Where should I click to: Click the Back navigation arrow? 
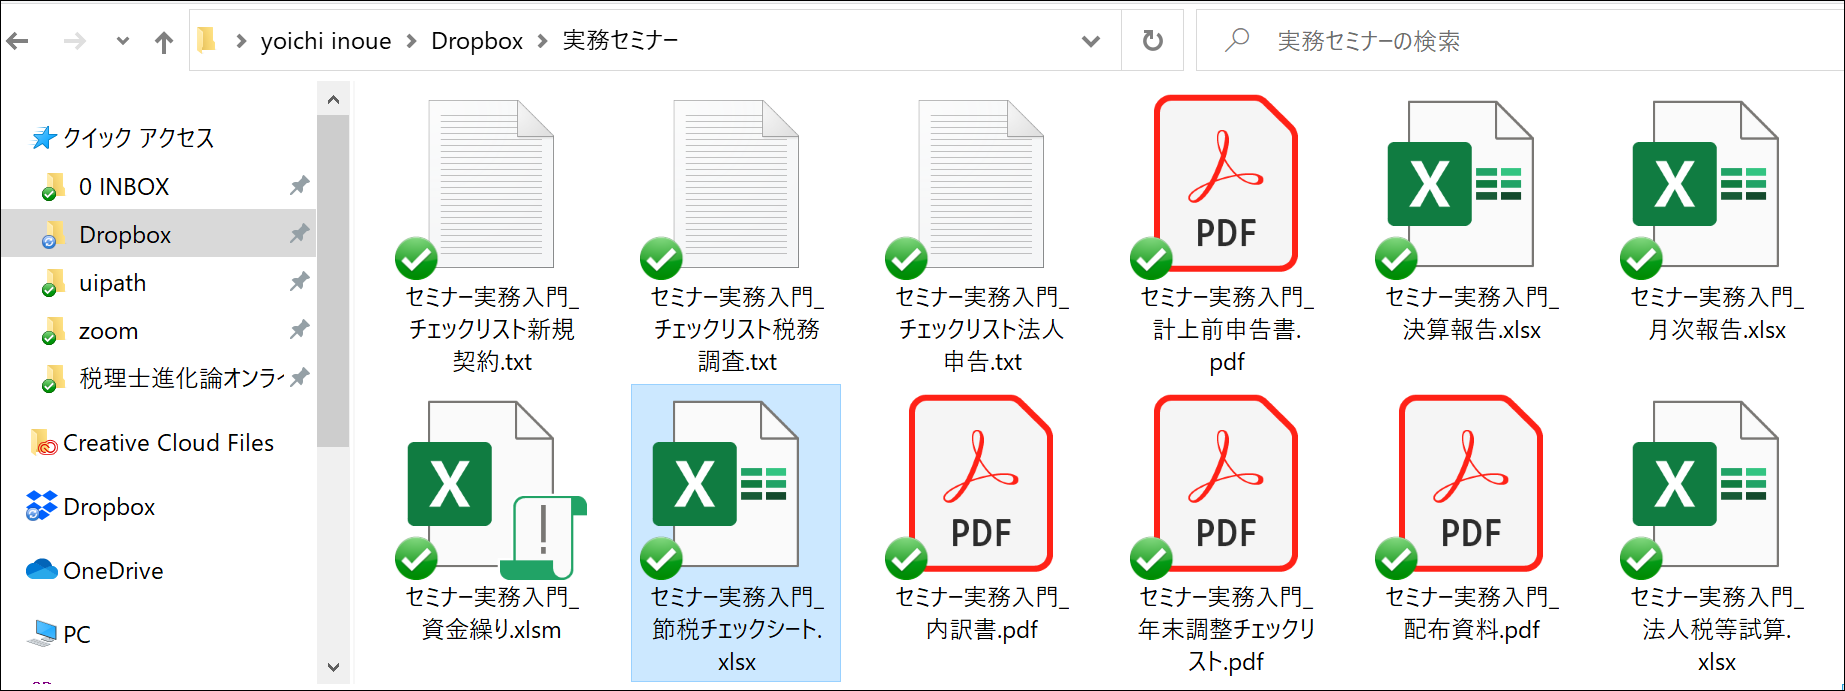18,41
